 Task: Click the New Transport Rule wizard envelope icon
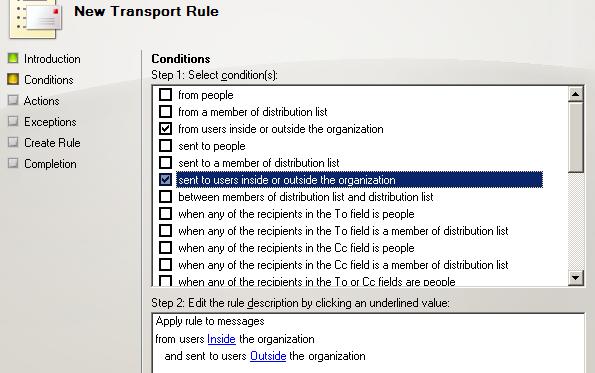(x=36, y=18)
